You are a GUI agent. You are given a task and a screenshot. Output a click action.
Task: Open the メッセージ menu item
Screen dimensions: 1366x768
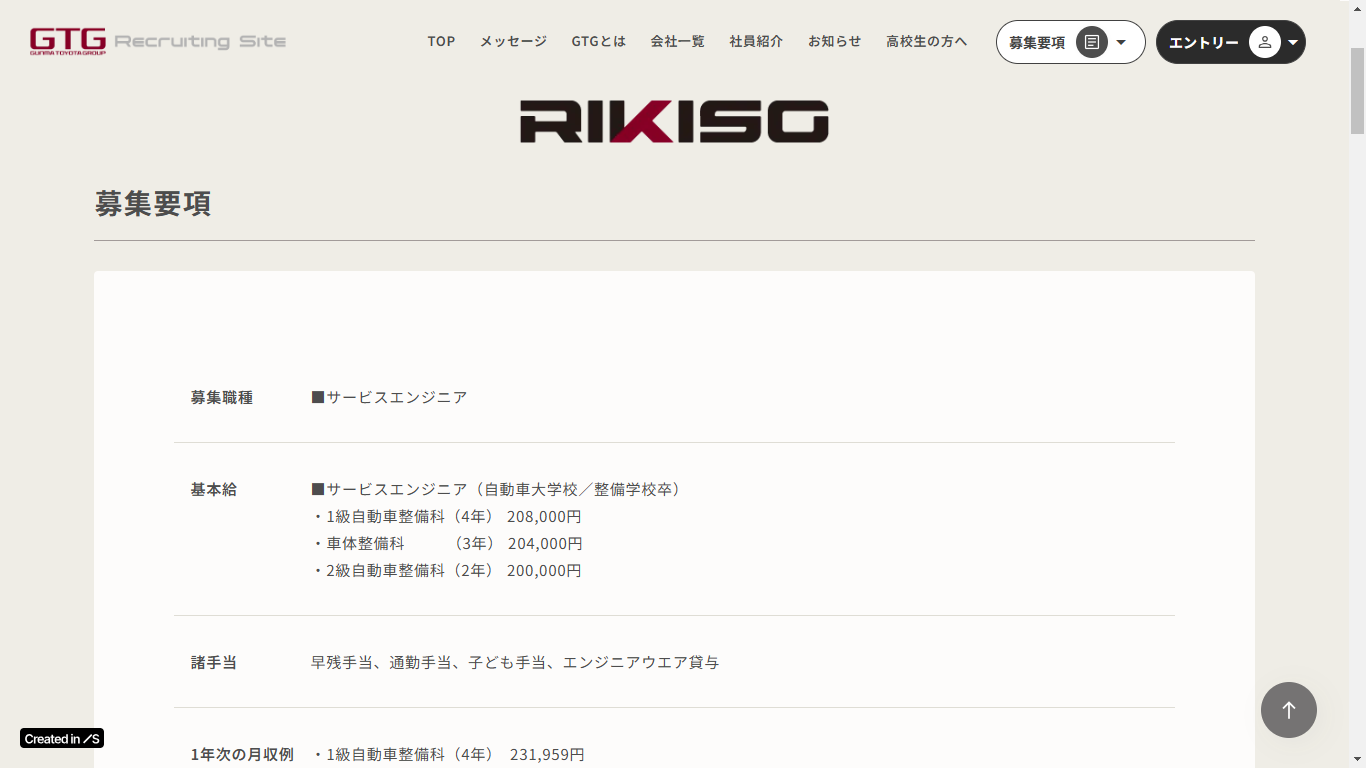tap(513, 41)
